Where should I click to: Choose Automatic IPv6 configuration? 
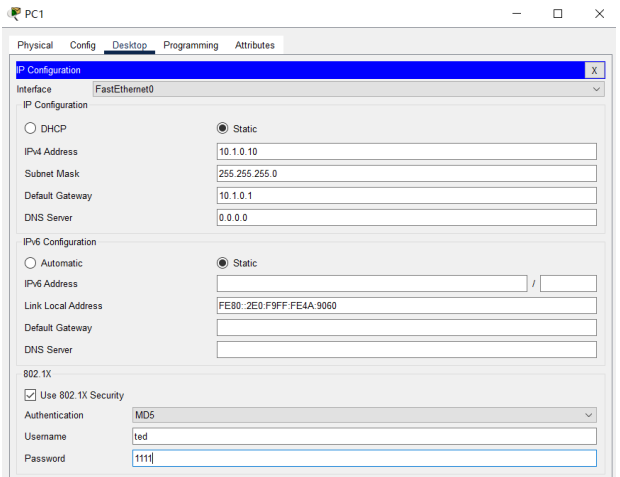30,263
